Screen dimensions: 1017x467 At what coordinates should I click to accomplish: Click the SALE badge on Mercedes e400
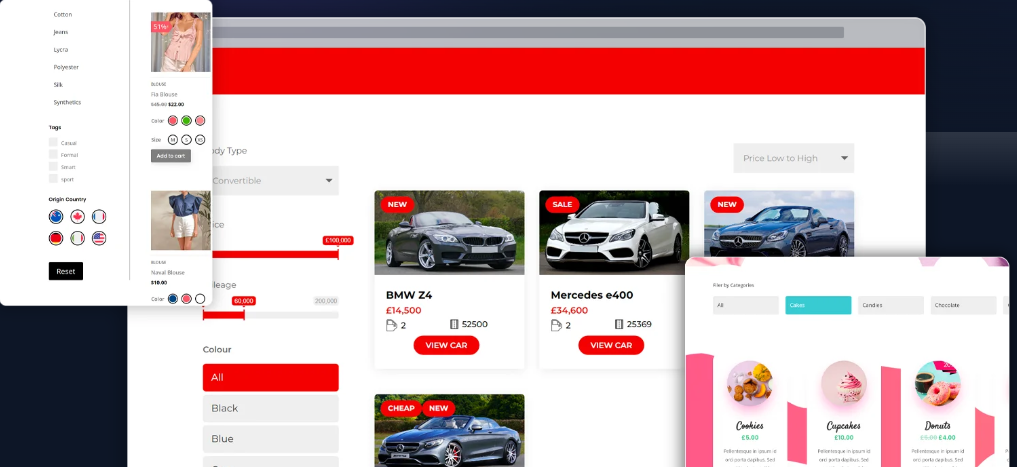[562, 204]
